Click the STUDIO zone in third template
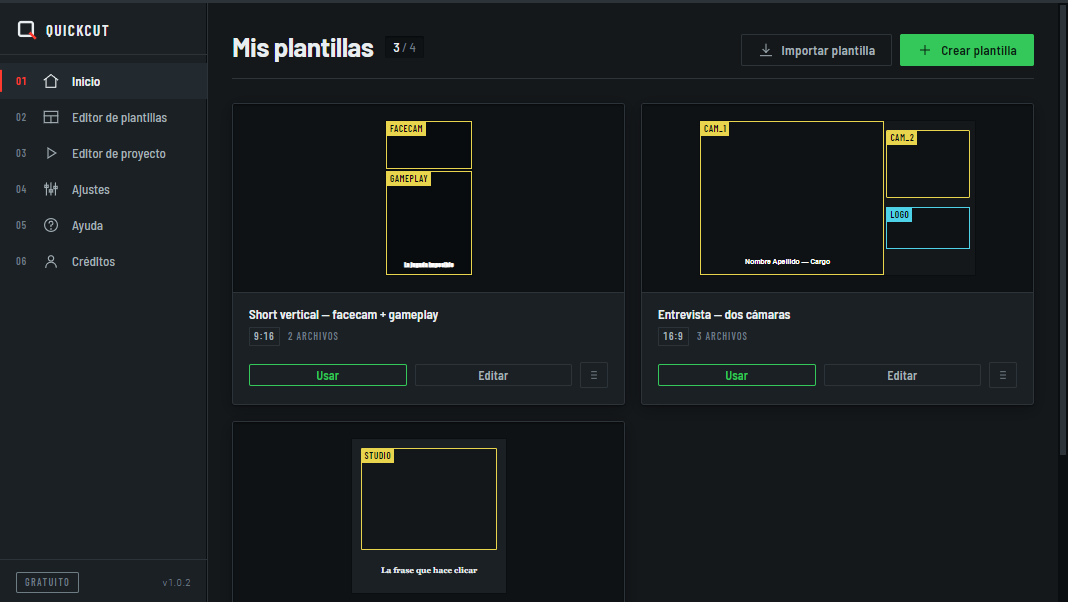Viewport: 1068px width, 602px height. pos(429,499)
